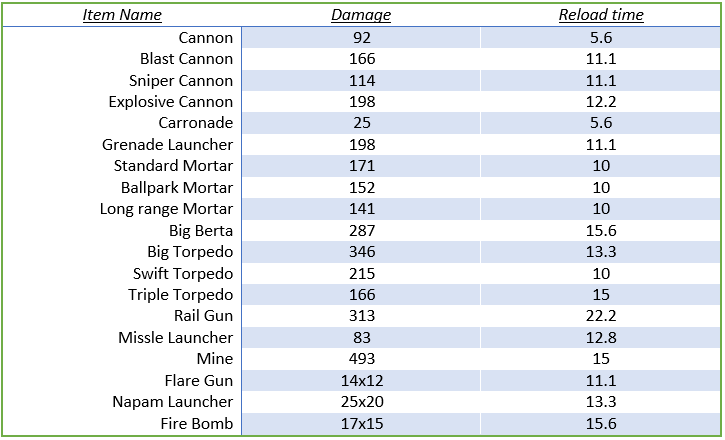Viewport: 725px width, 440px height.
Task: Click the Explosive Cannon reload time 12.2
Action: click(600, 102)
